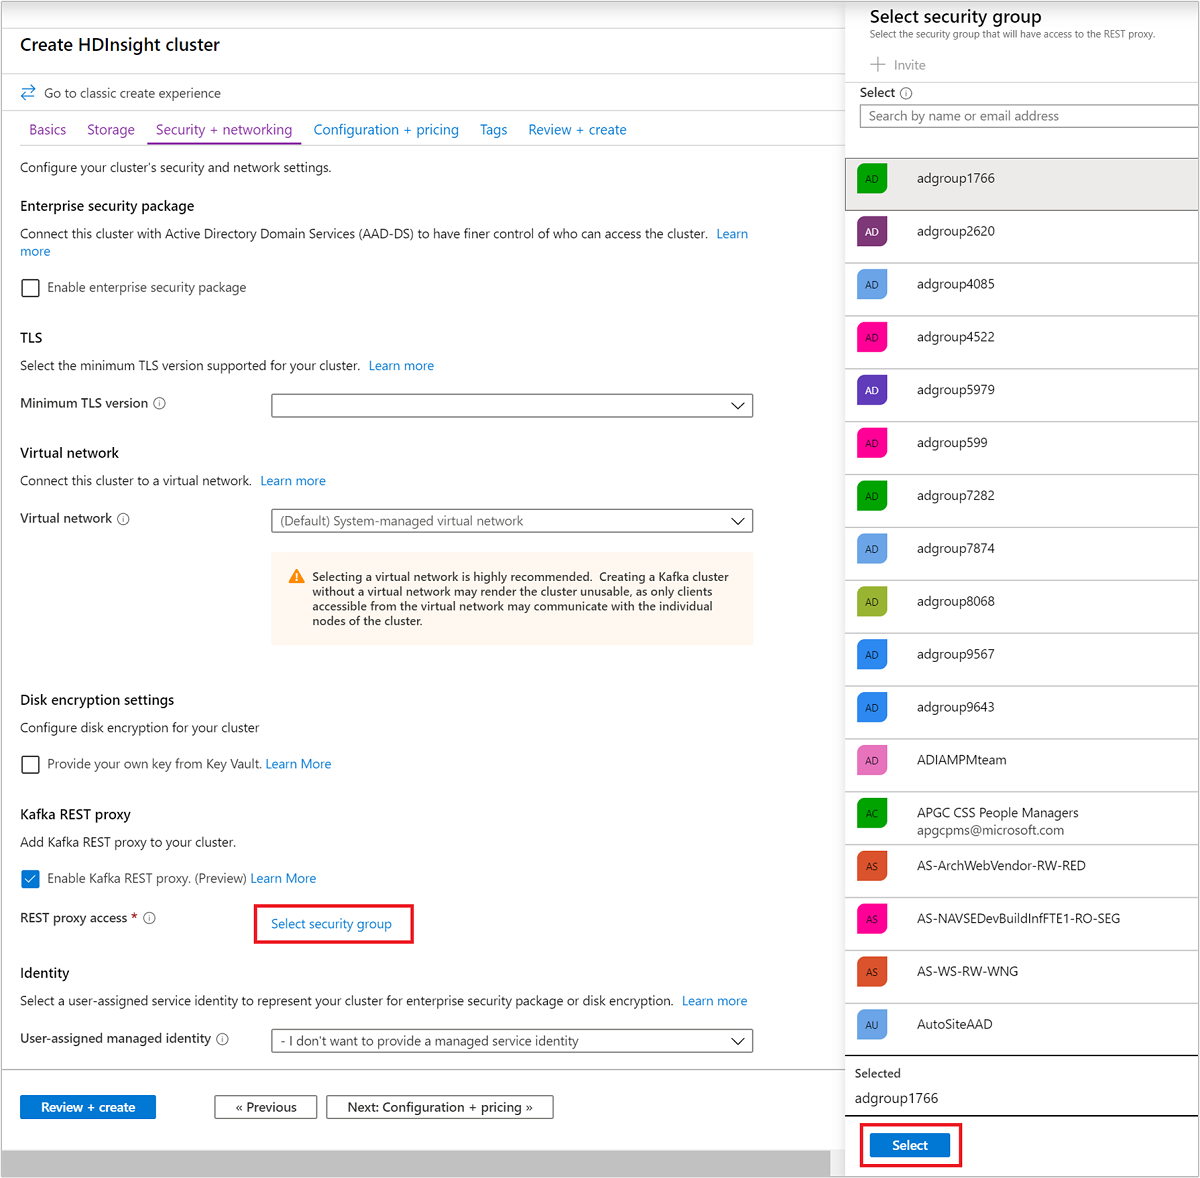Viewport: 1200px width, 1178px height.
Task: Click info icon next to Virtual network label
Action: [124, 519]
